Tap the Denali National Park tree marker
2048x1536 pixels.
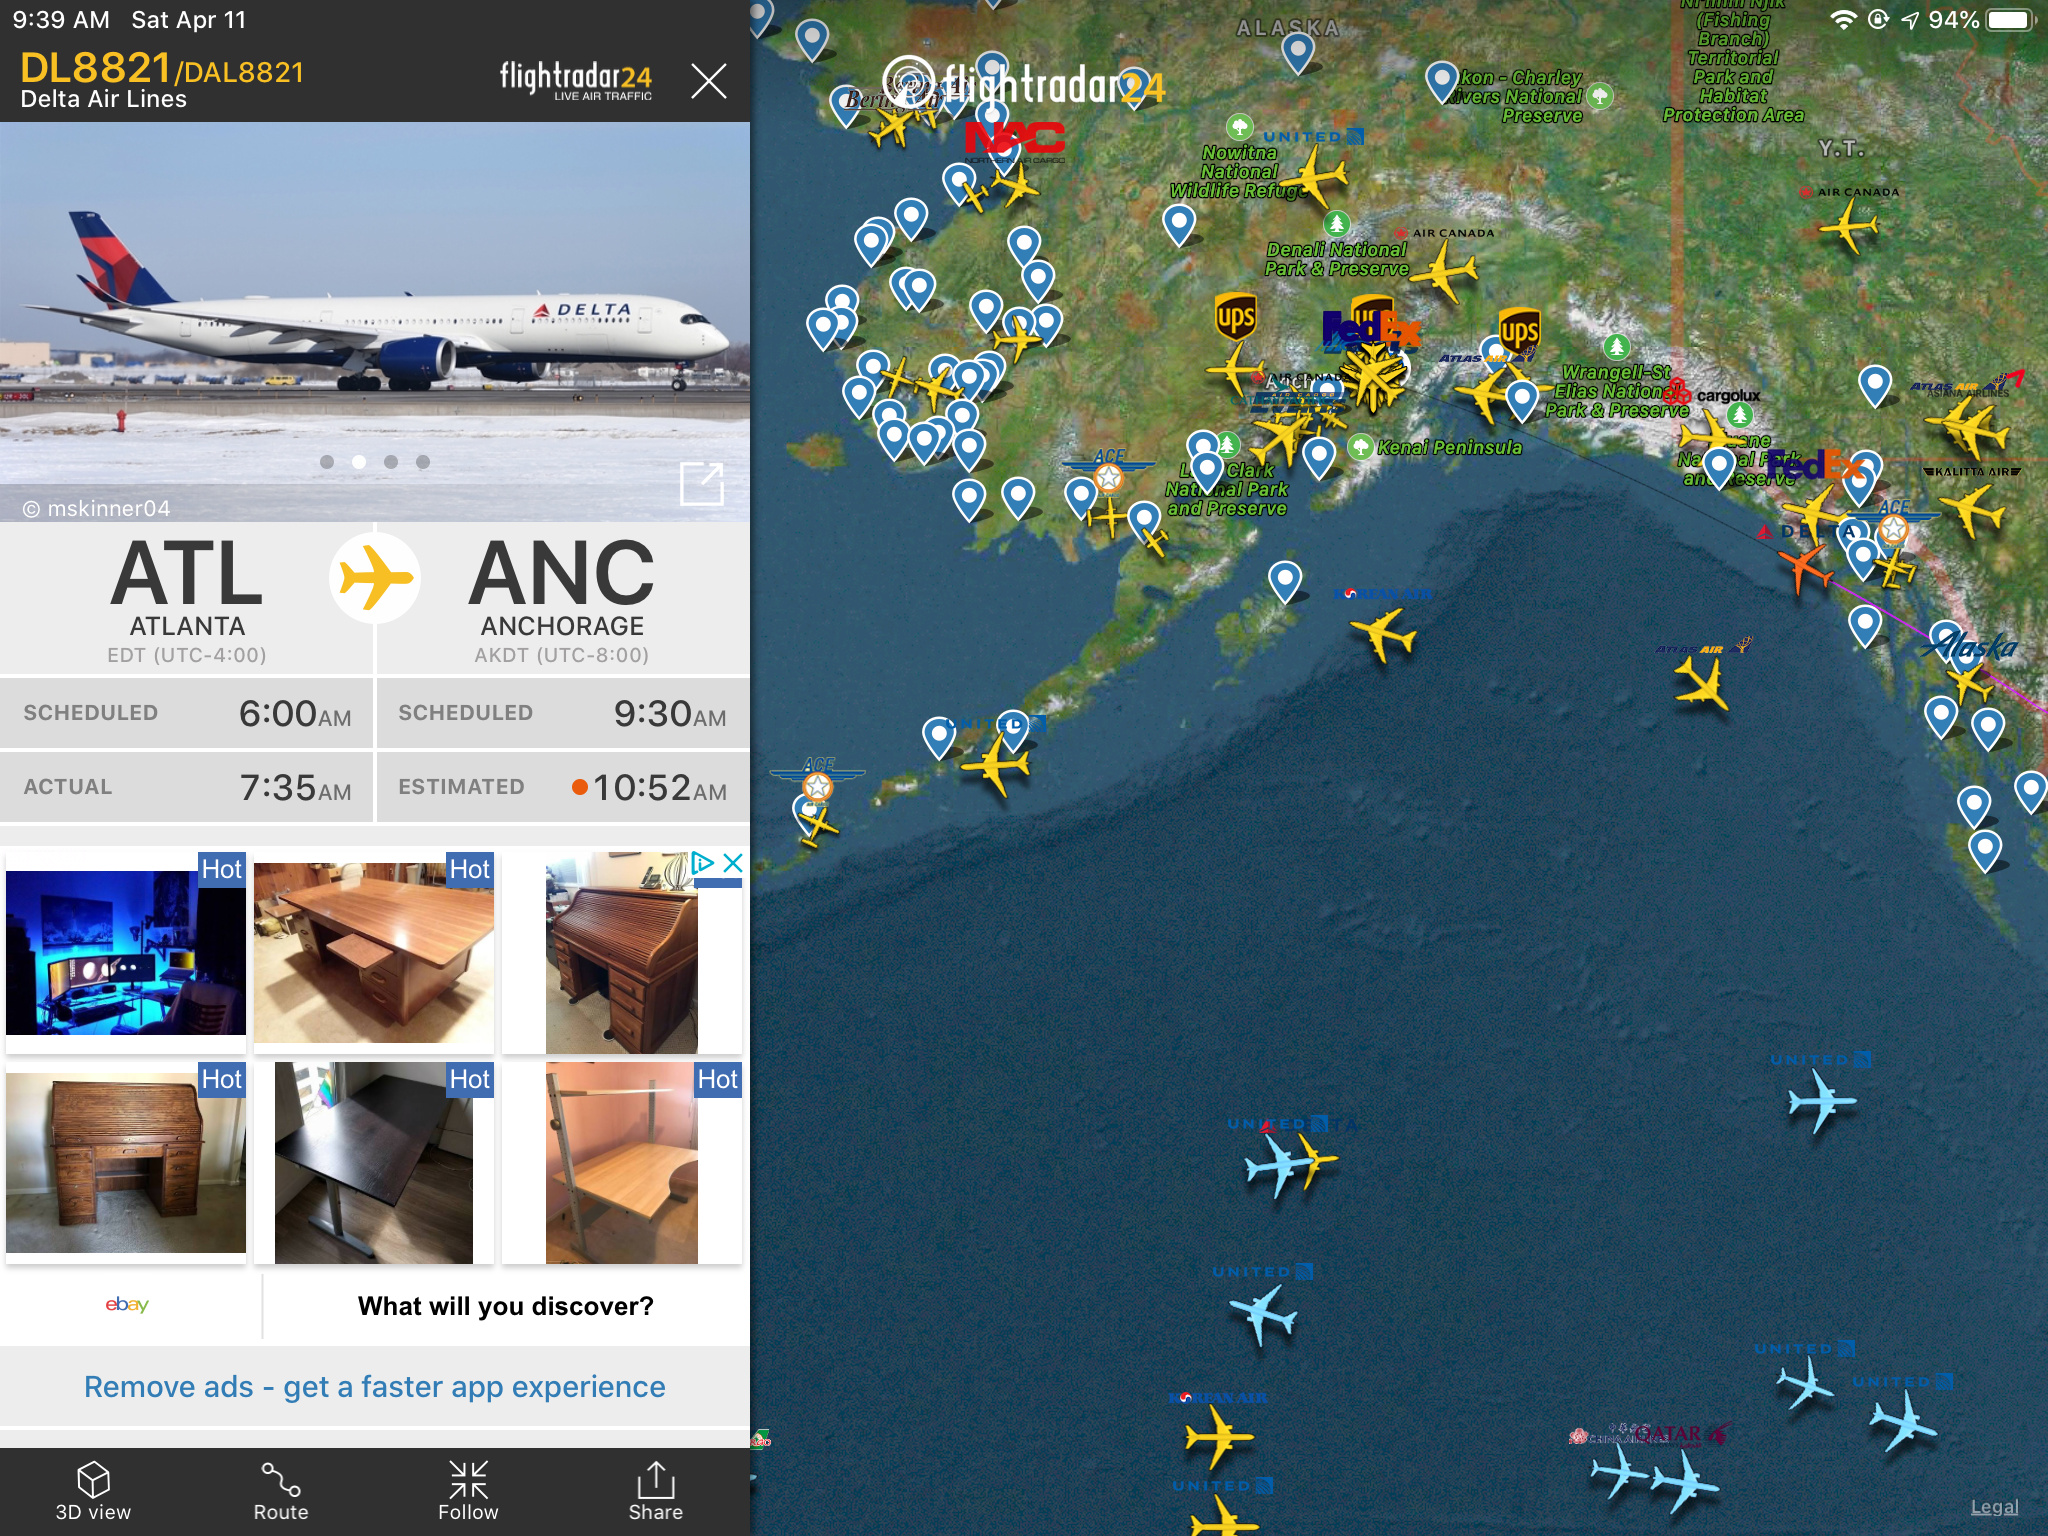coord(1336,223)
